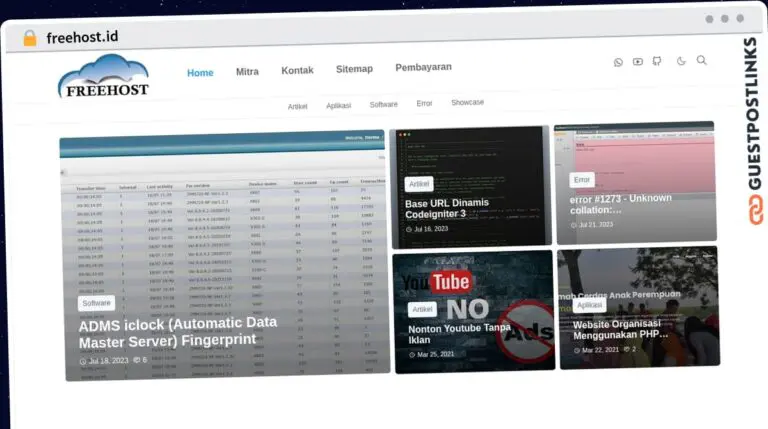Click the YouTube channel icon

(x=638, y=62)
